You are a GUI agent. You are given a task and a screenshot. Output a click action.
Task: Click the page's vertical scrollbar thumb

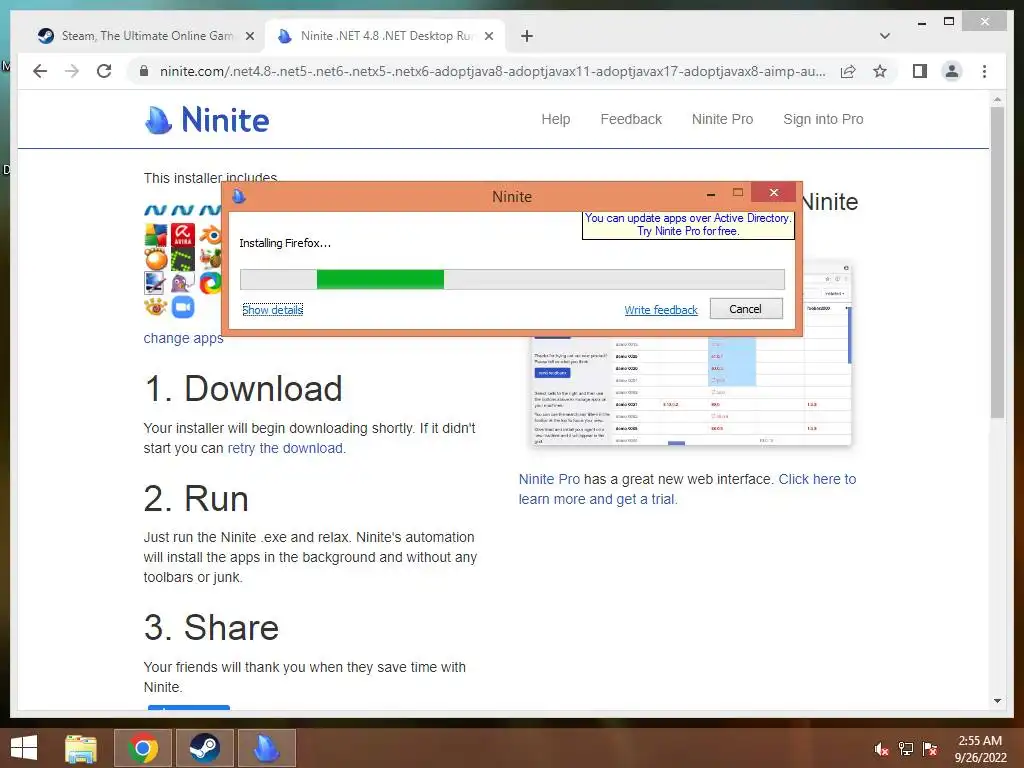[x=997, y=262]
